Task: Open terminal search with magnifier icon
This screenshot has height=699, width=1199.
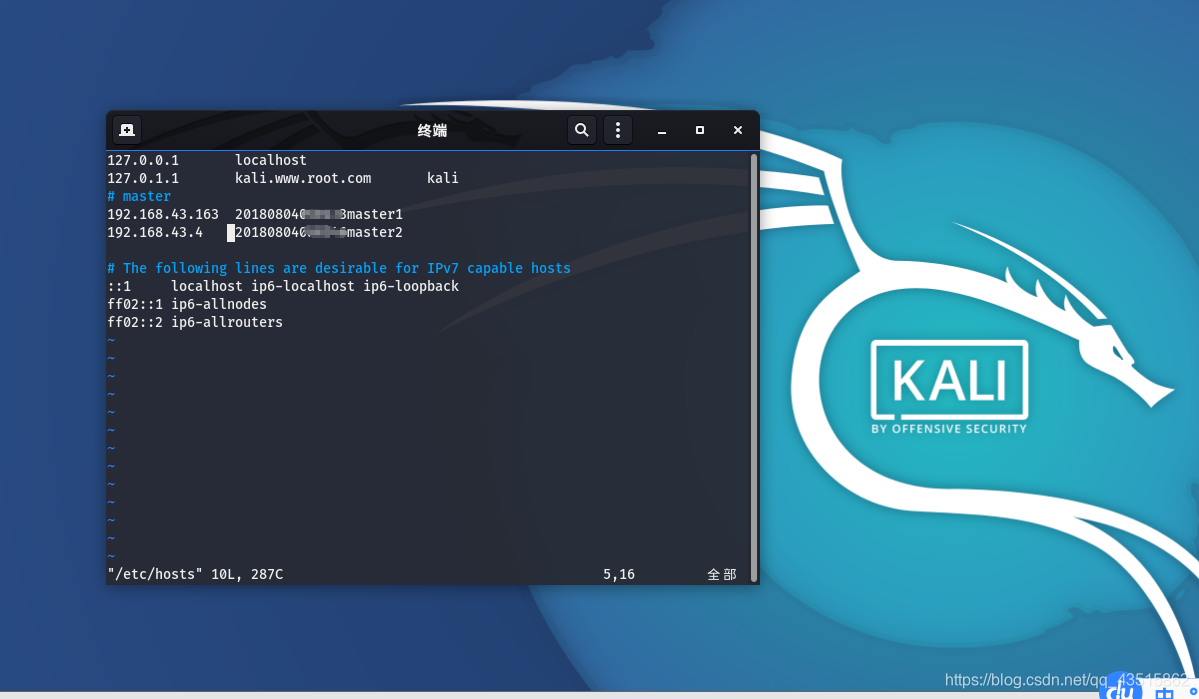Action: tap(582, 130)
